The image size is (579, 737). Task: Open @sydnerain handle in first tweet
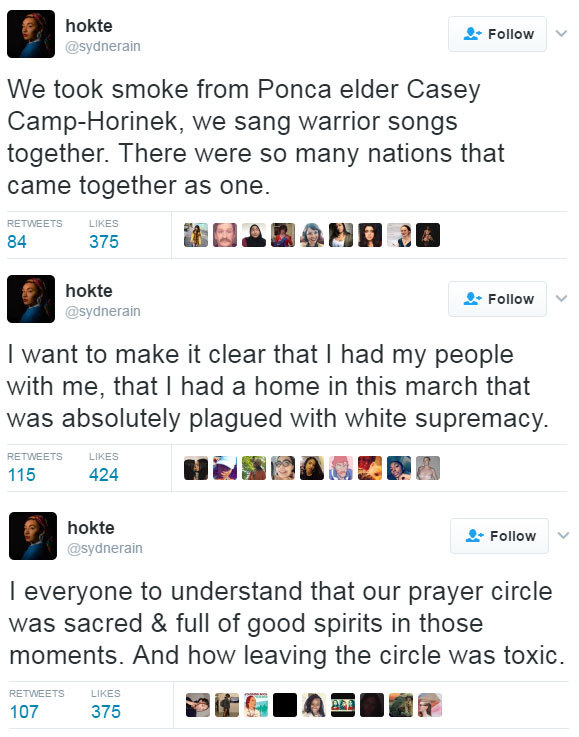tap(103, 47)
